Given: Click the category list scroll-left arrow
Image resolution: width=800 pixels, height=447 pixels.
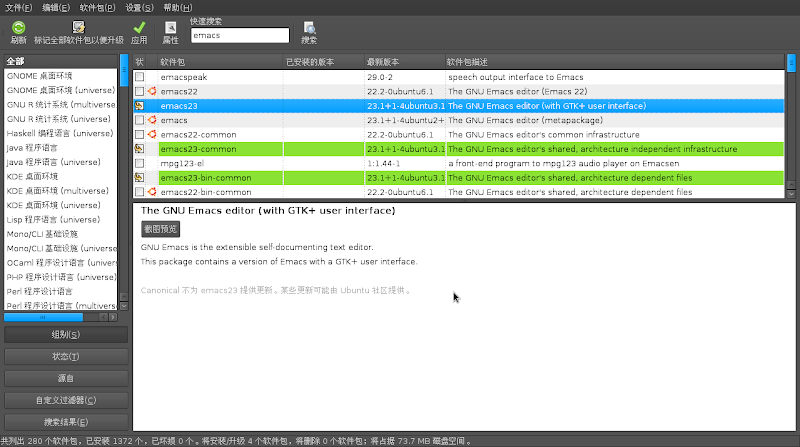Looking at the screenshot, I should click(104, 317).
